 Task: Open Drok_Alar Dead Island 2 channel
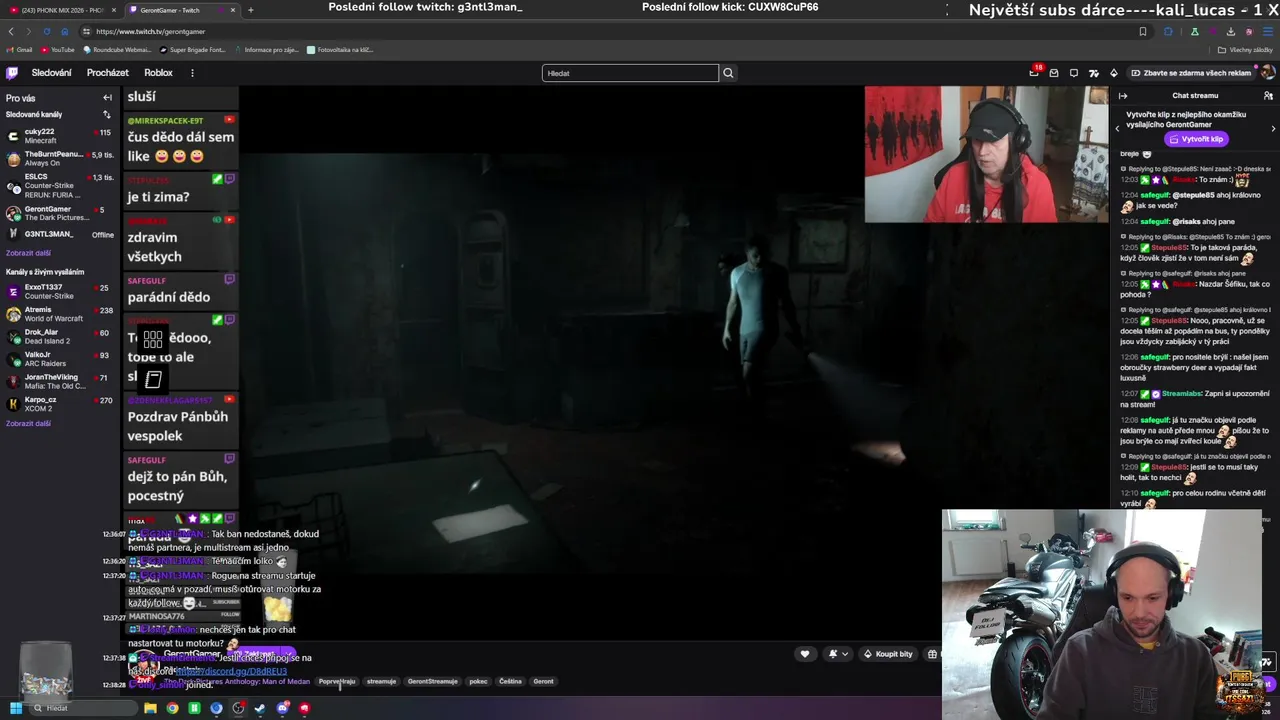pos(60,336)
